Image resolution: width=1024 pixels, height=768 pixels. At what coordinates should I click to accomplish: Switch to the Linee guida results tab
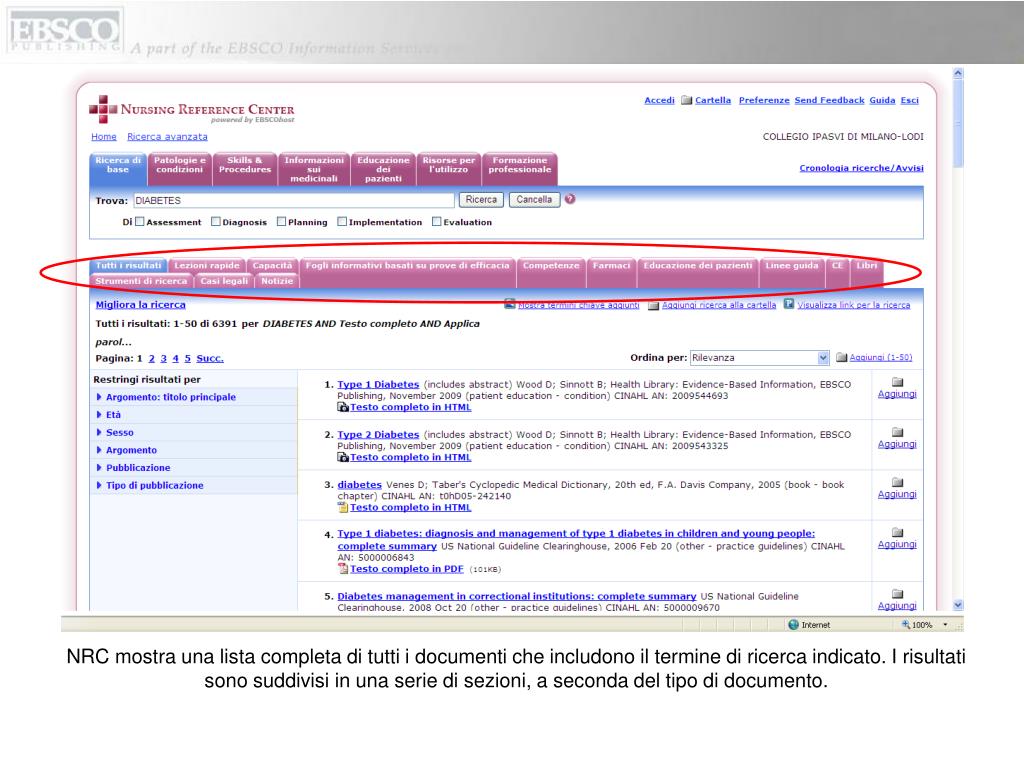(x=792, y=266)
